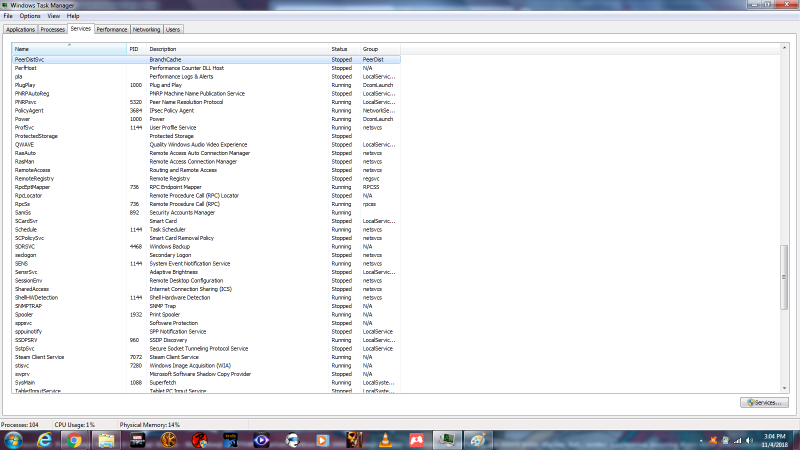This screenshot has height=450, width=800.
Task: Open Paint from the taskbar
Action: [478, 440]
